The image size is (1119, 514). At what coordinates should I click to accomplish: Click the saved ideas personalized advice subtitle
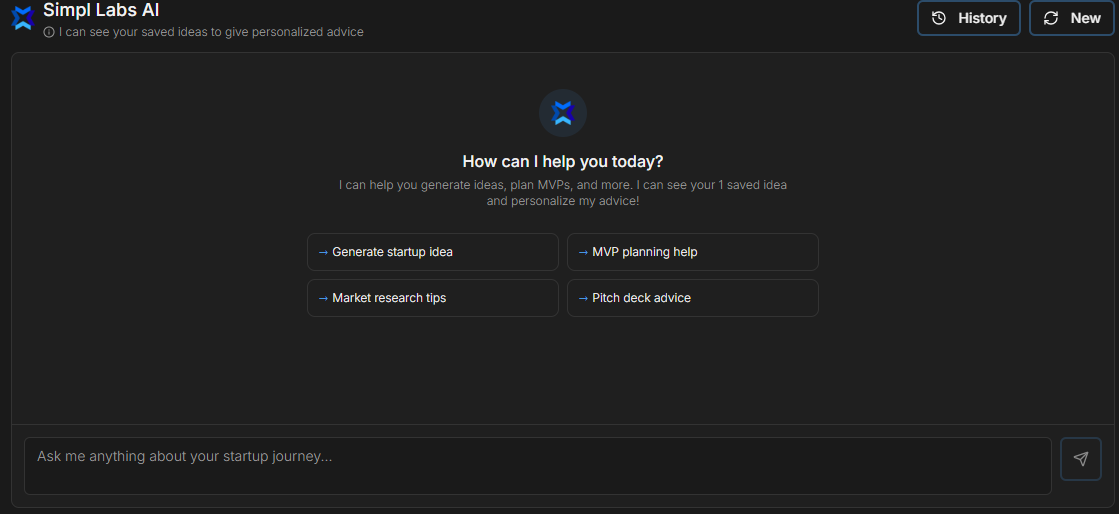pyautogui.click(x=211, y=32)
